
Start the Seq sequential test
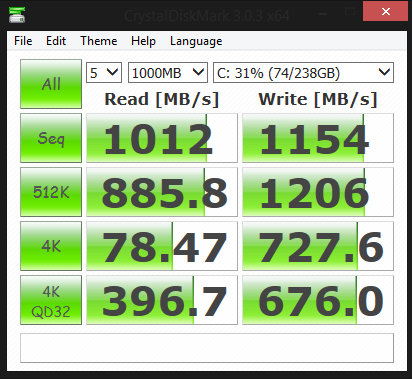coord(51,138)
